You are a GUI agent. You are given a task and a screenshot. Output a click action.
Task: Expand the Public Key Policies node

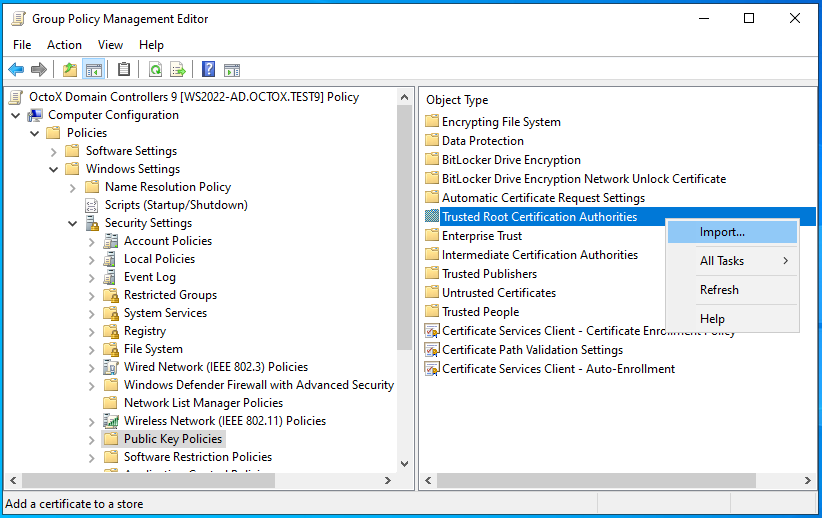91,439
